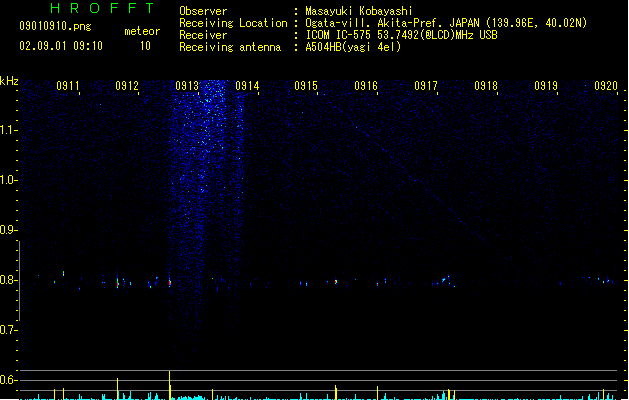Viewport: 629px width, 400px height.
Task: Click the Receiving Location label
Action: pyautogui.click(x=233, y=23)
